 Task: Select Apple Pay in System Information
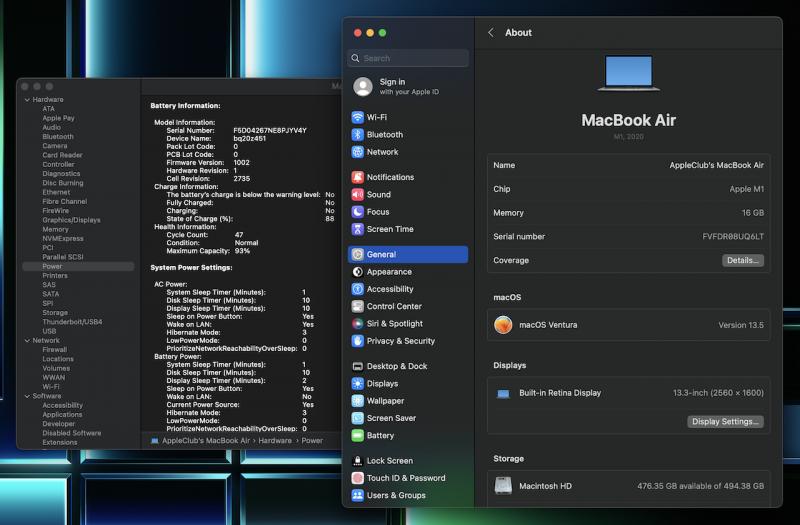coord(58,118)
